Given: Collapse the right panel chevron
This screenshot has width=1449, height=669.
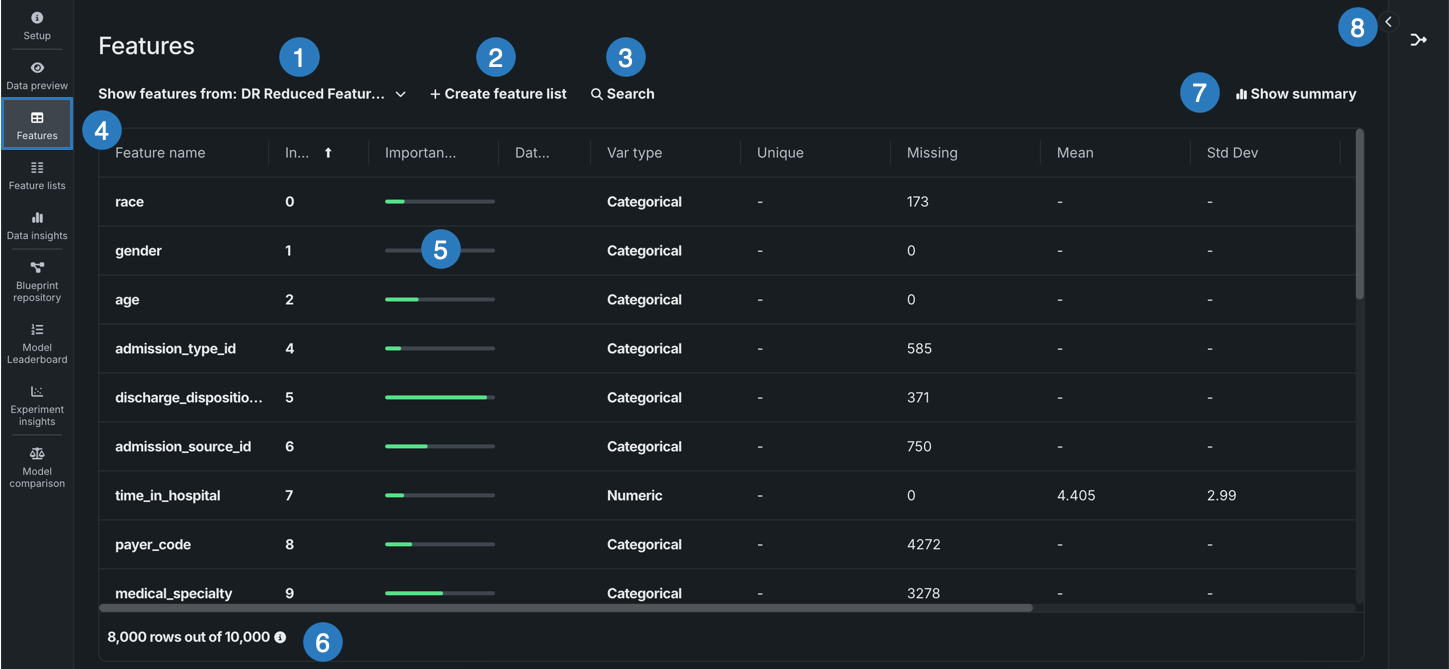Looking at the screenshot, I should [1389, 21].
